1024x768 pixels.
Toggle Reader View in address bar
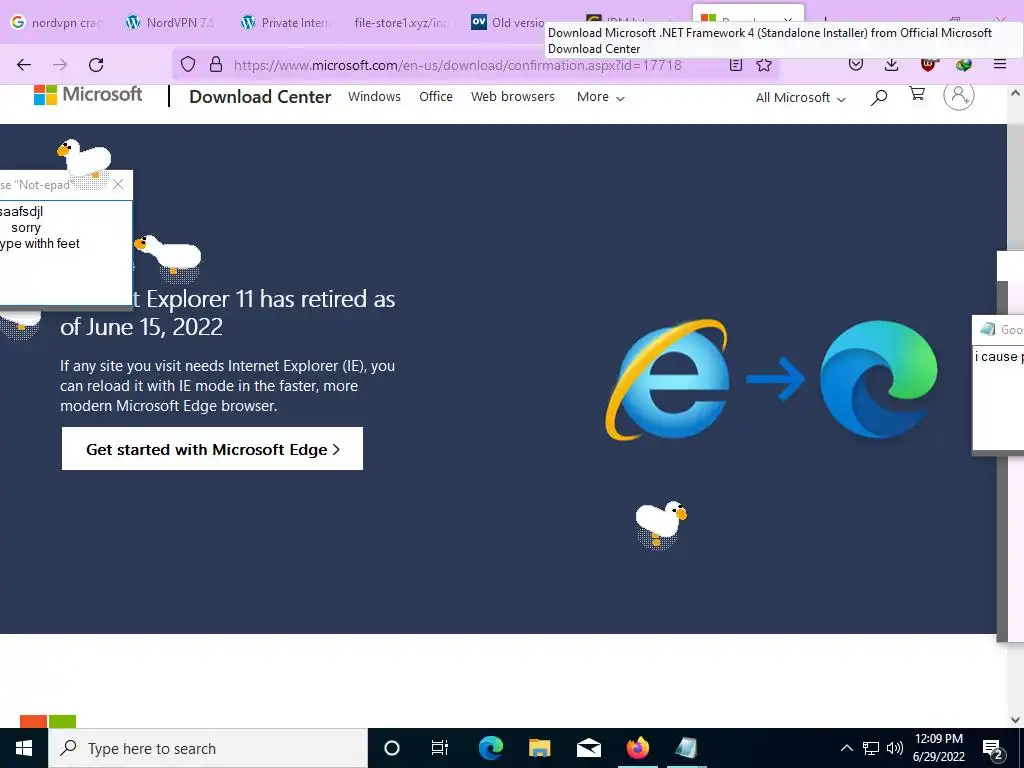point(736,65)
